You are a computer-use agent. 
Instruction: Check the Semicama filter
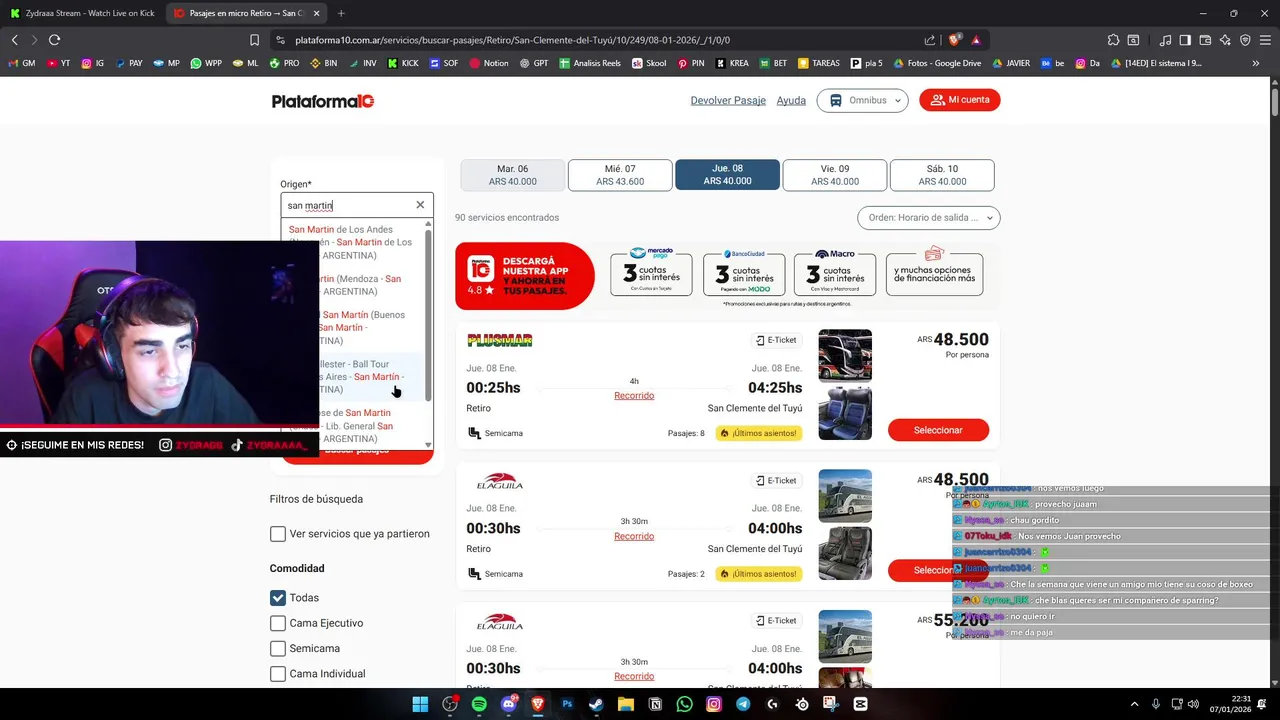point(278,648)
